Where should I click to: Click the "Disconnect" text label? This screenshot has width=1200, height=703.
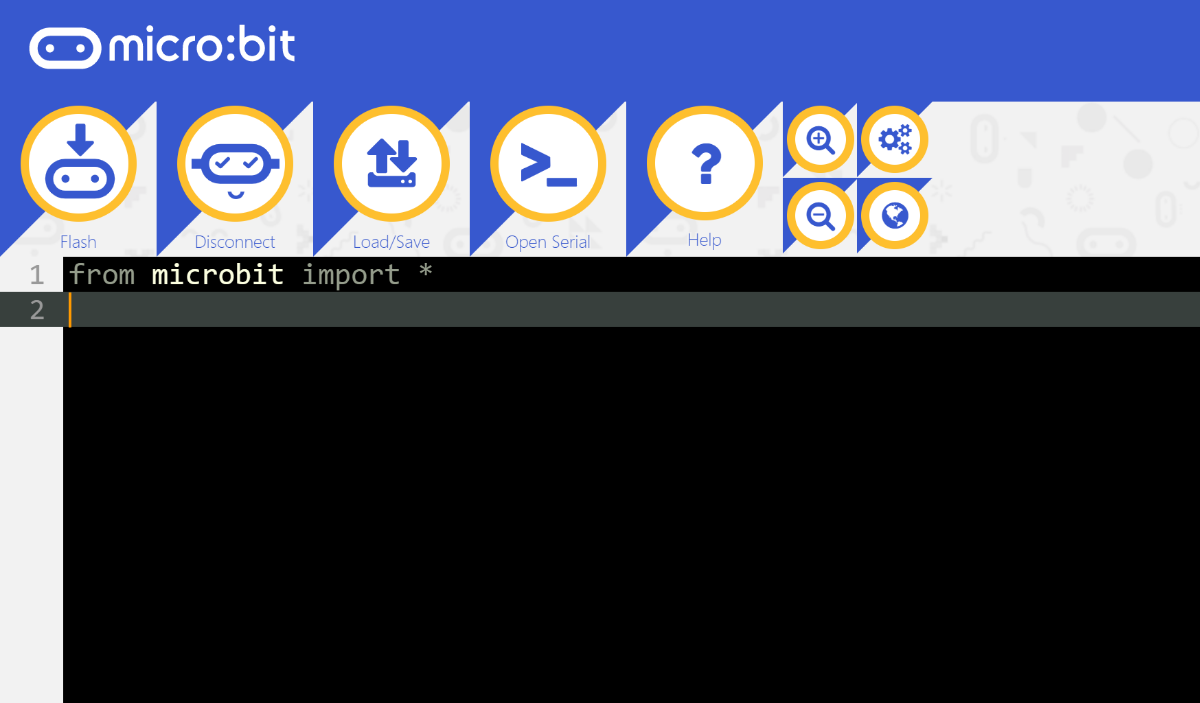tap(235, 242)
